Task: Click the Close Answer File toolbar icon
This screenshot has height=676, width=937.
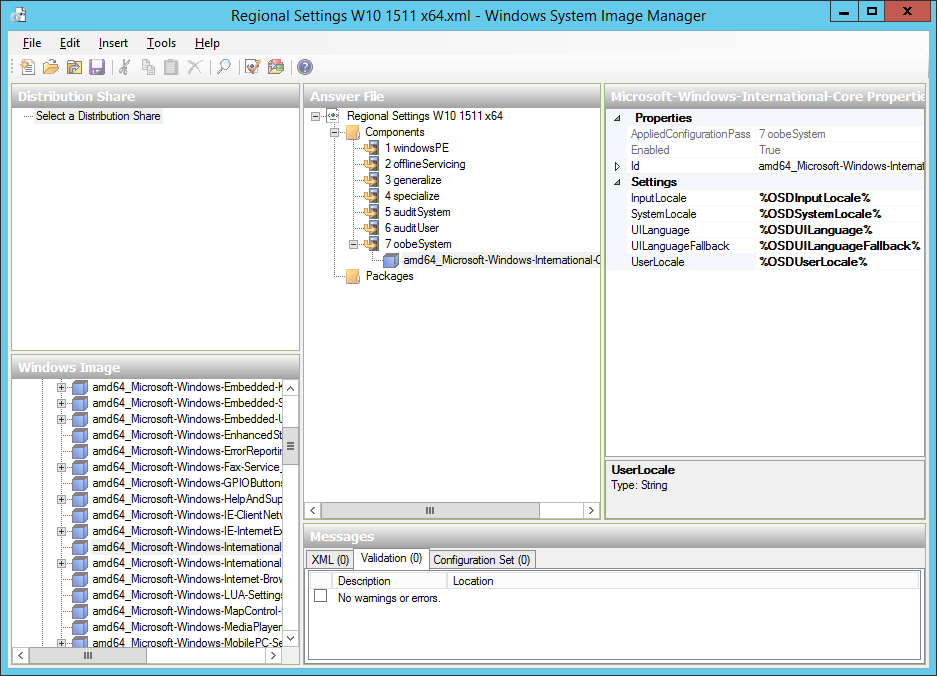Action: click(74, 67)
